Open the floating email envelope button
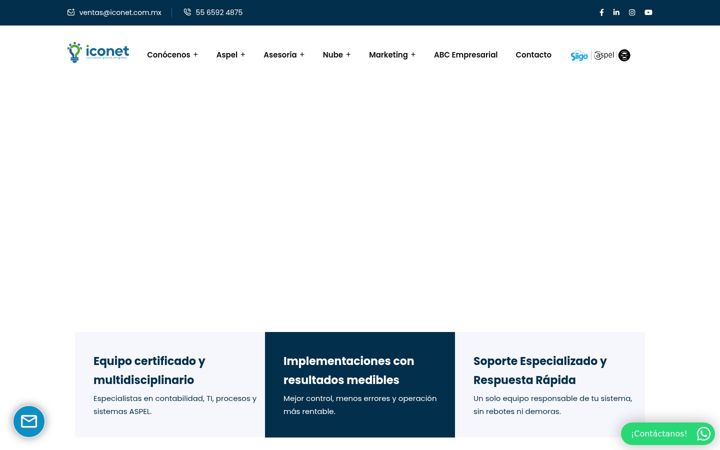Screen dimensions: 720x450 point(29,421)
